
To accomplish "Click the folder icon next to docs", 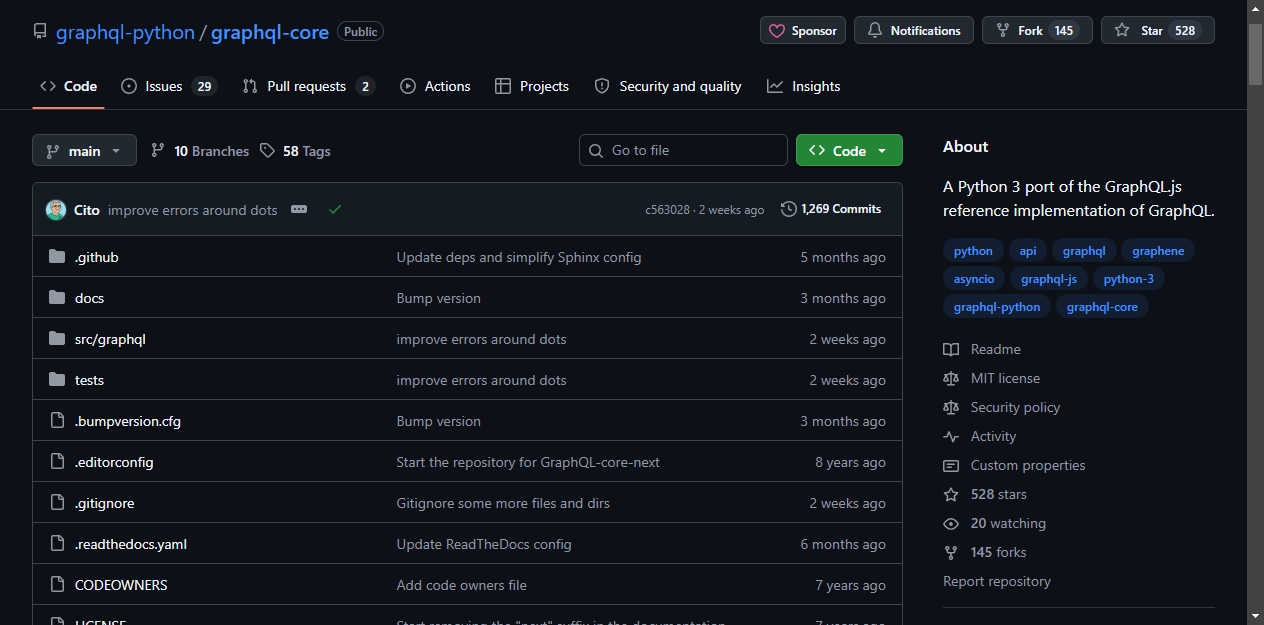I will (57, 298).
